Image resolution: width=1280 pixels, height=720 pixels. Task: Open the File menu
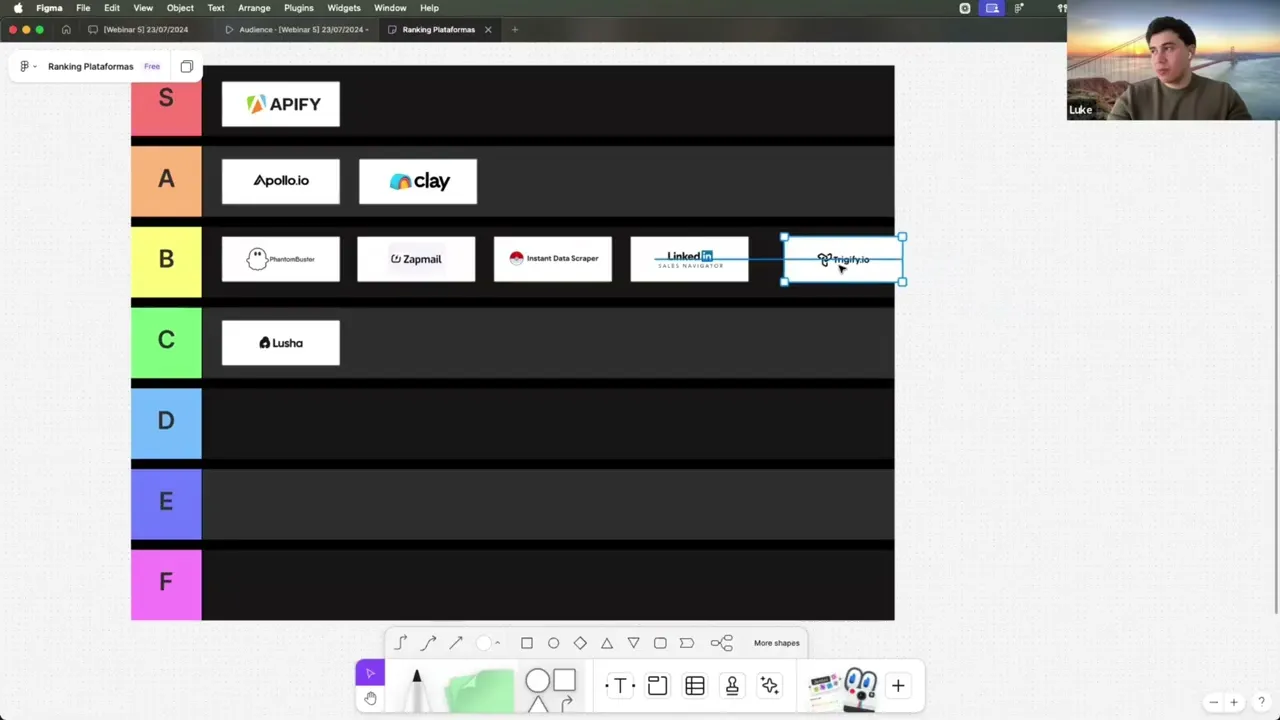click(x=83, y=8)
